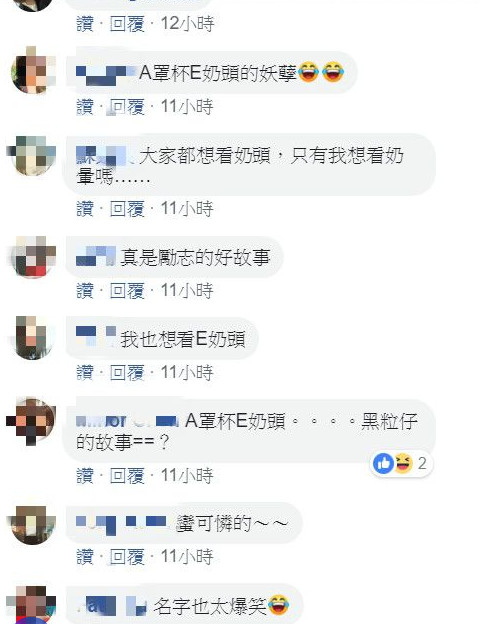Click avatar beside '我也想看E奶頭' comment
Viewport: 482px width, 624px height.
tap(33, 337)
